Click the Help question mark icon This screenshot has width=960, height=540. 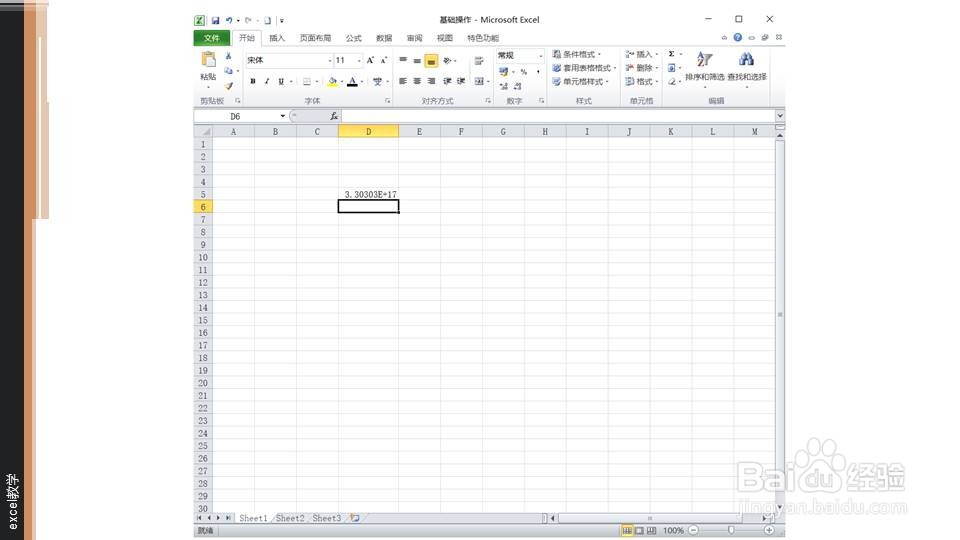tap(738, 37)
